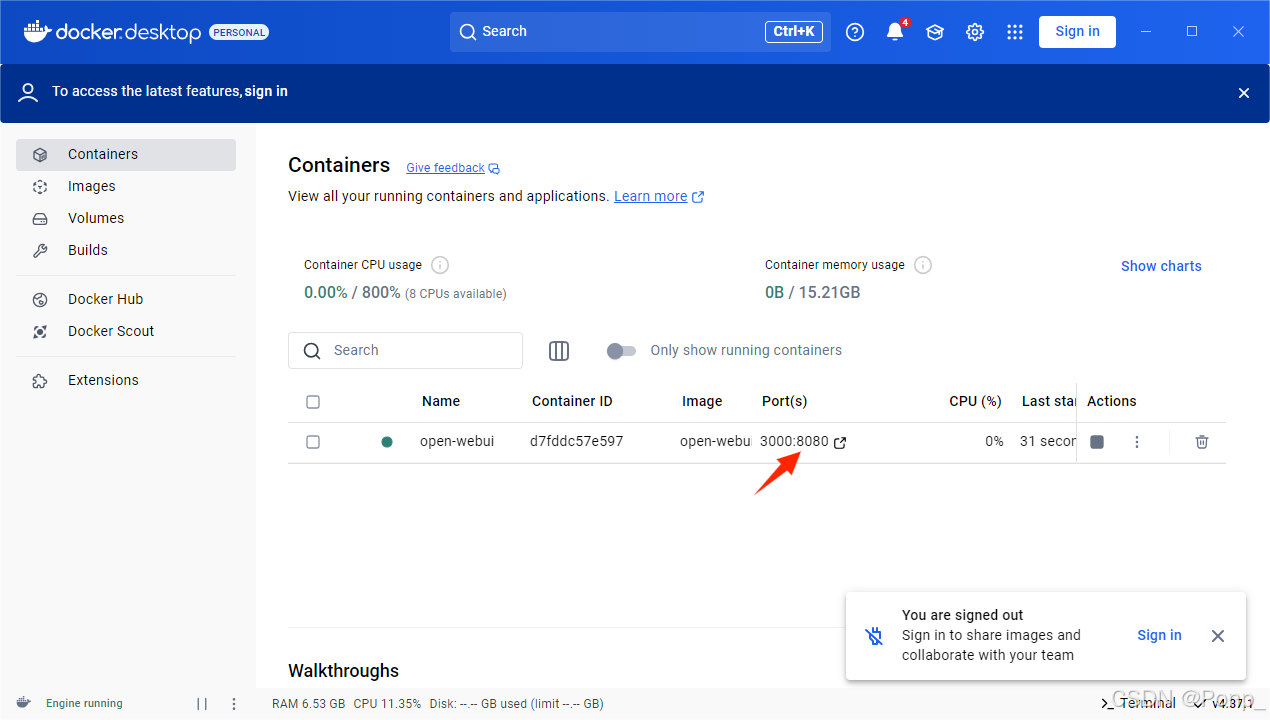Click the manage columns icon
This screenshot has width=1270, height=720.
pyautogui.click(x=559, y=351)
